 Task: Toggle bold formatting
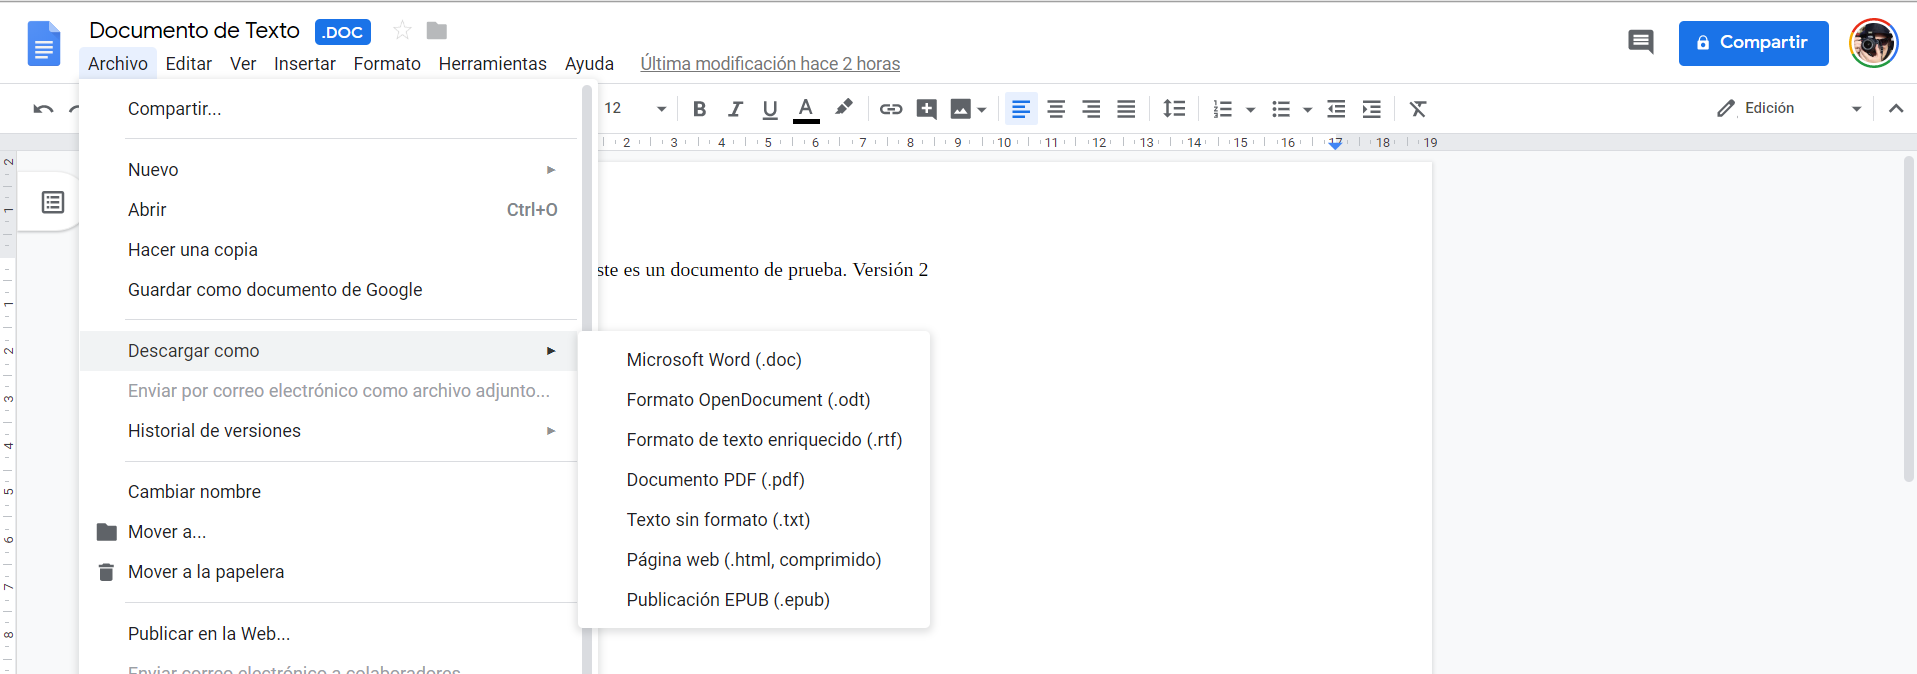pyautogui.click(x=700, y=109)
